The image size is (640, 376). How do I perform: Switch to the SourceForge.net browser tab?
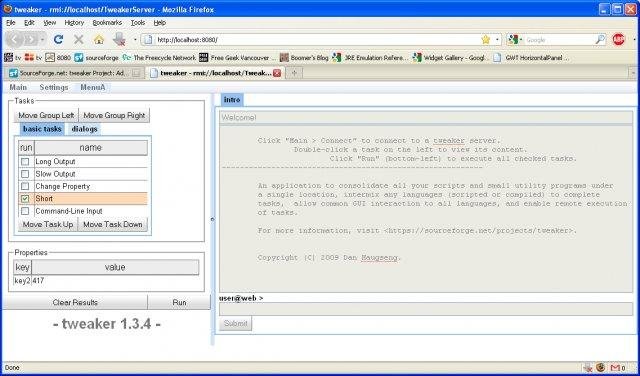74,73
